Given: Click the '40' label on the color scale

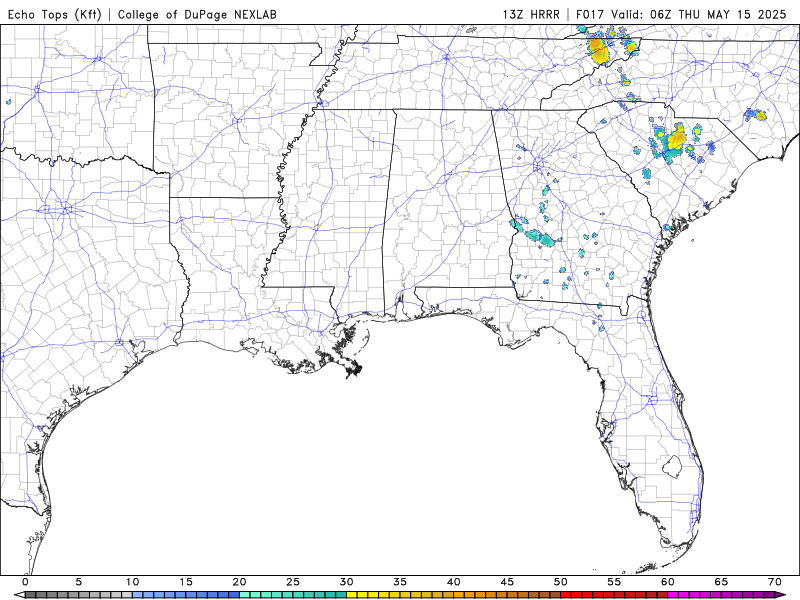Looking at the screenshot, I should 454,582.
